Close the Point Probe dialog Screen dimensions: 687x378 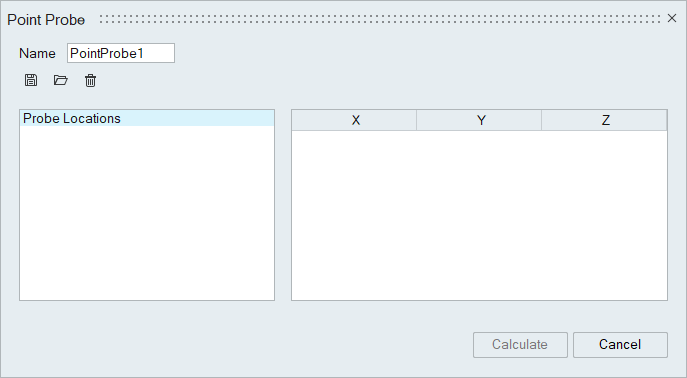click(672, 18)
